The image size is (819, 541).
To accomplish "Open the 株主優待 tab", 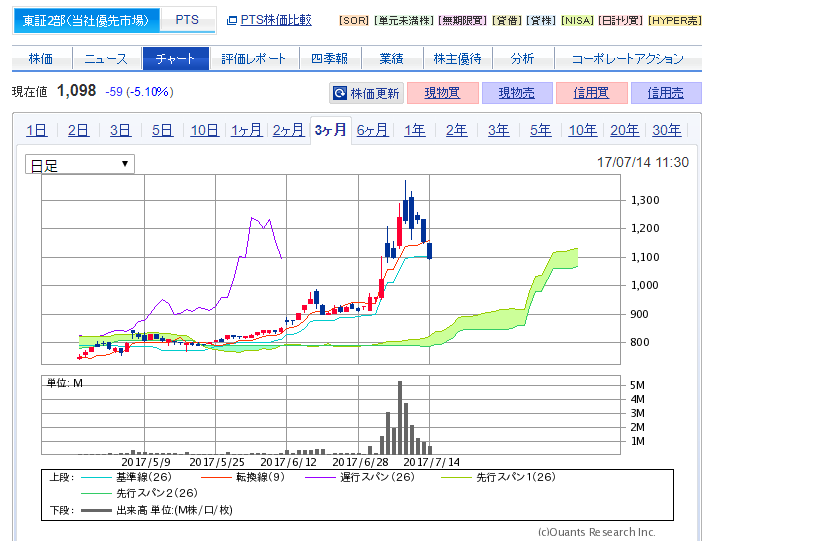I will click(x=457, y=58).
